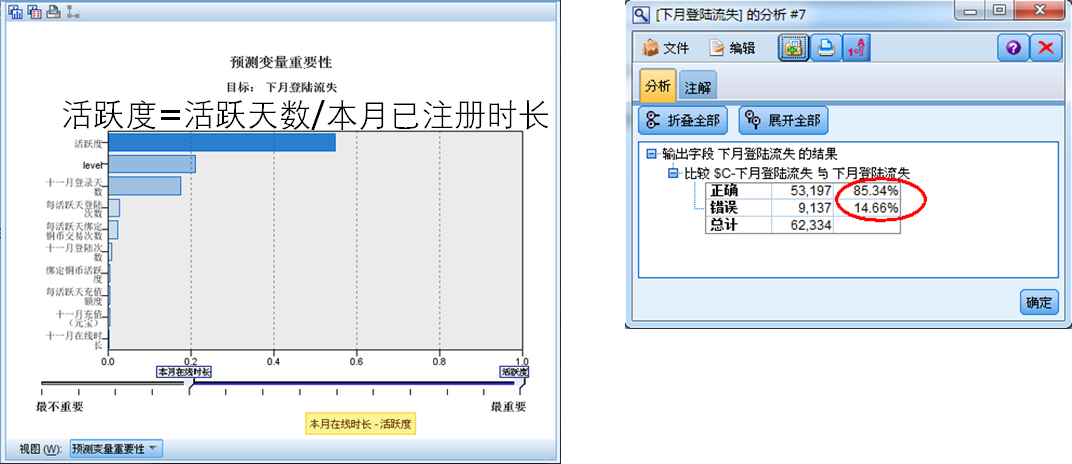
Task: Click the green grid icon in analysis toolbar
Action: coord(795,47)
